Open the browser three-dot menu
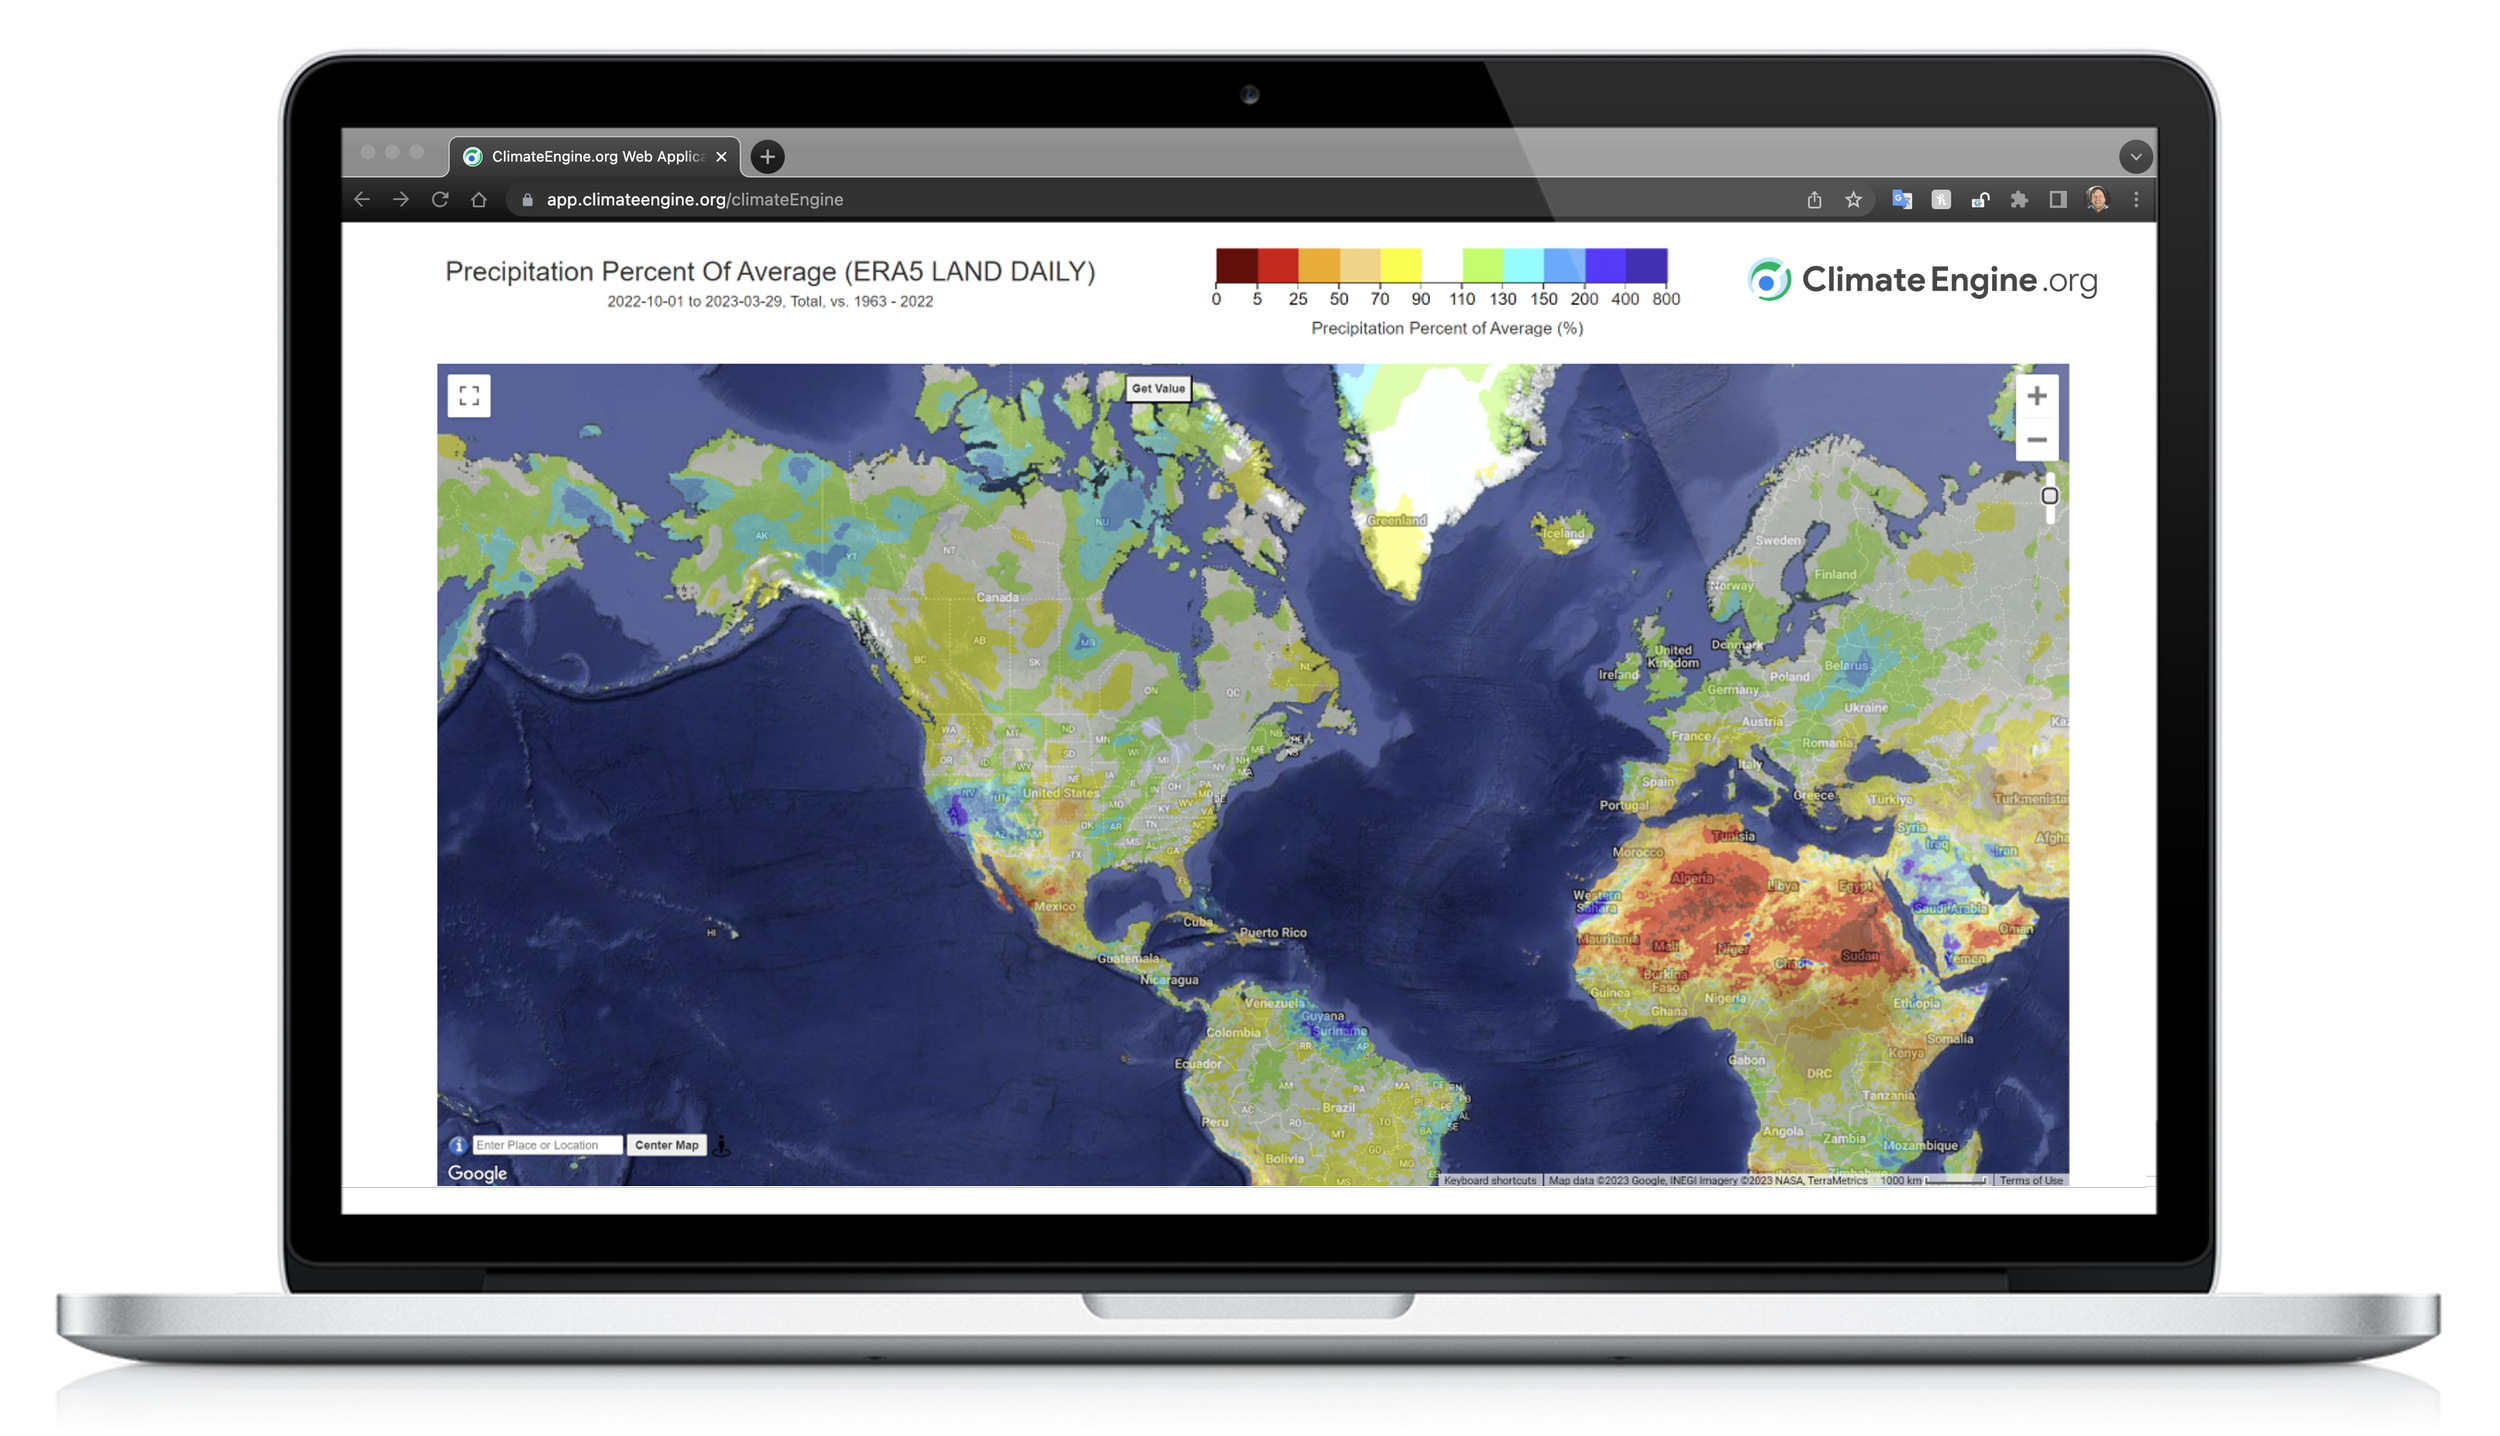Image resolution: width=2500 pixels, height=1436 pixels. coord(2135,200)
